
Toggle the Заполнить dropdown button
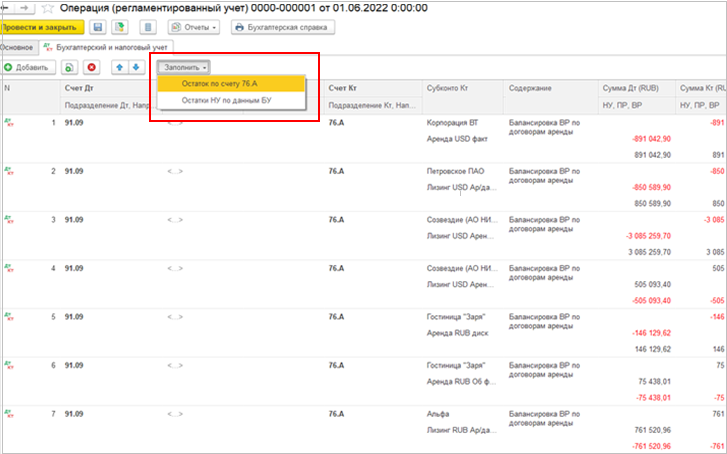(x=184, y=68)
